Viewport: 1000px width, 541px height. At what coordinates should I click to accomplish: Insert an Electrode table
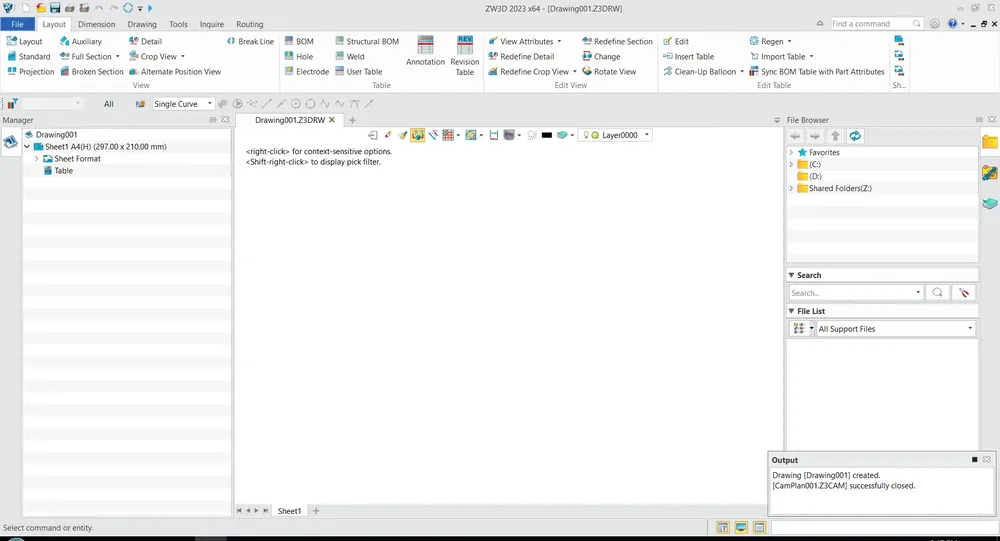307,72
